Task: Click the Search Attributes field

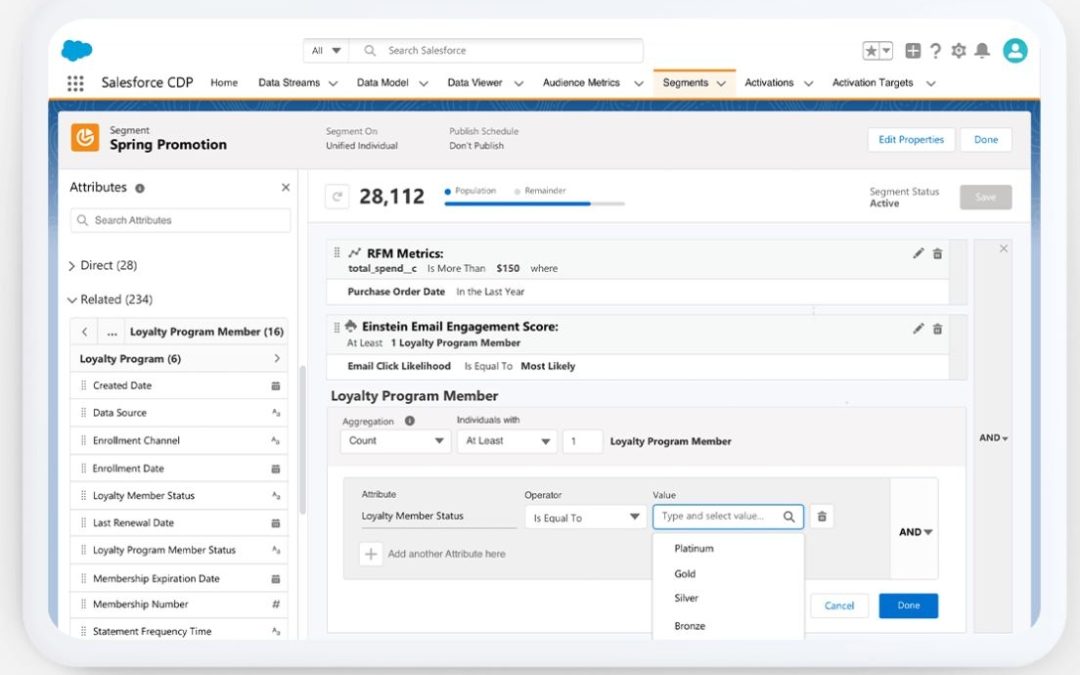Action: coord(180,220)
